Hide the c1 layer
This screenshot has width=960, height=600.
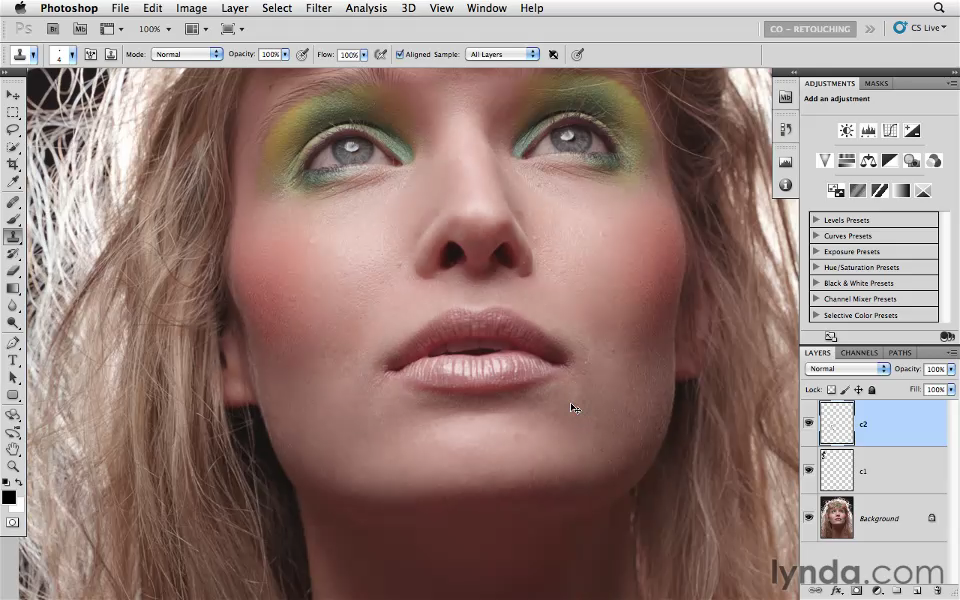coord(809,470)
